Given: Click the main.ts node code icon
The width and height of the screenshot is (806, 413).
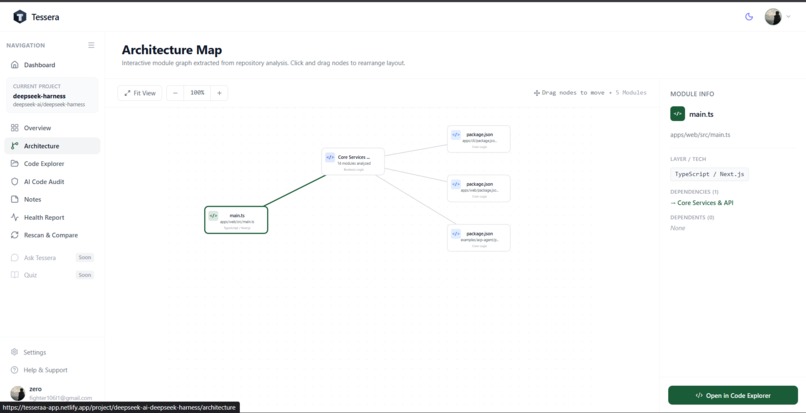Looking at the screenshot, I should [213, 216].
